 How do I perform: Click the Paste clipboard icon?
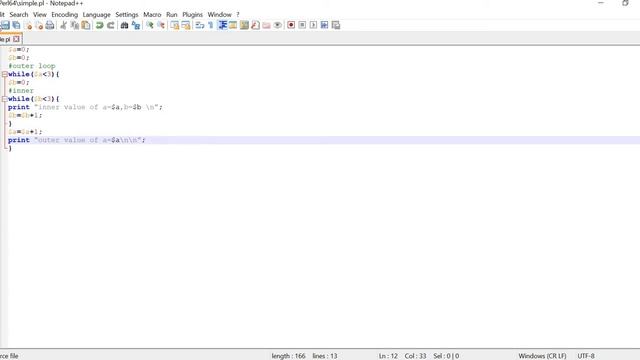click(86, 25)
